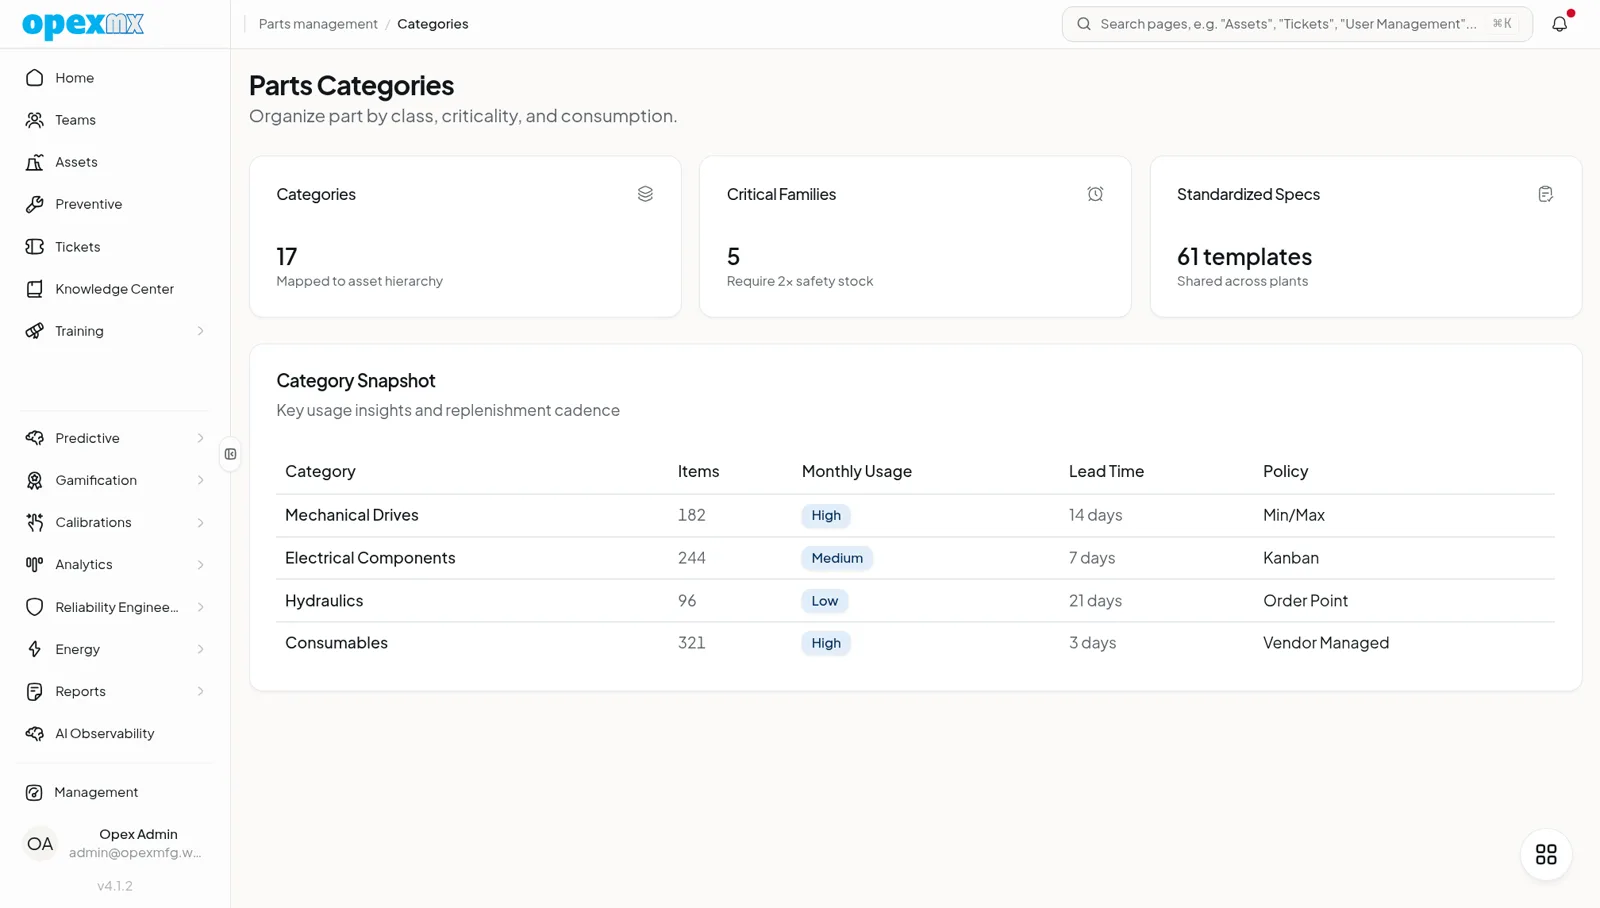Collapse the sidebar panel toggle

click(x=230, y=454)
